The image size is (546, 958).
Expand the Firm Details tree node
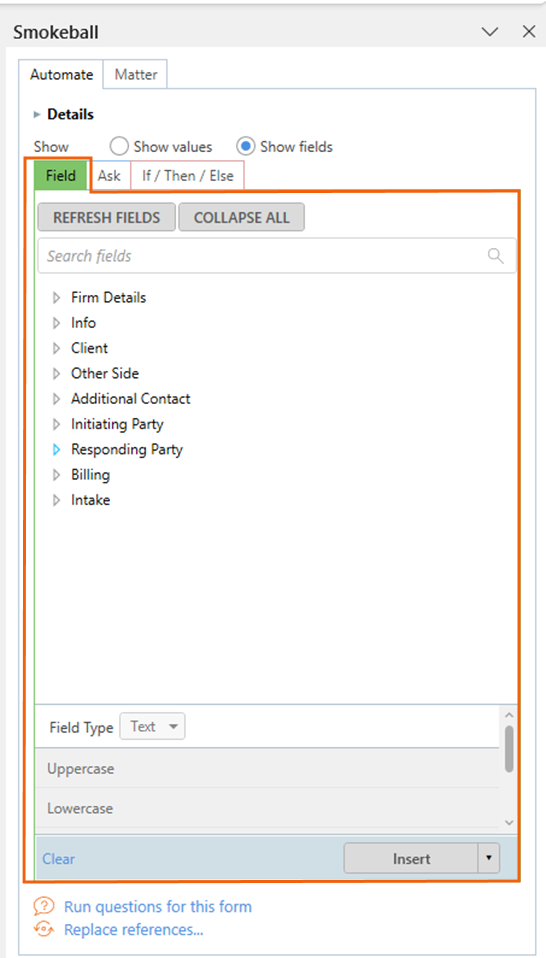pos(57,298)
